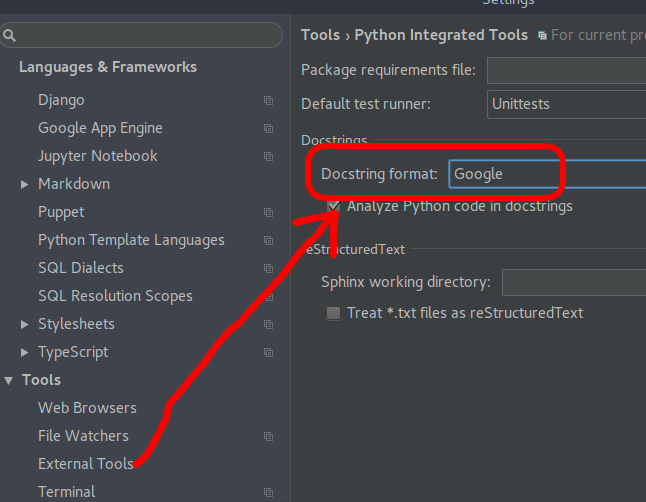Click project-level icon next to Django
This screenshot has height=502, width=646.
tap(268, 101)
